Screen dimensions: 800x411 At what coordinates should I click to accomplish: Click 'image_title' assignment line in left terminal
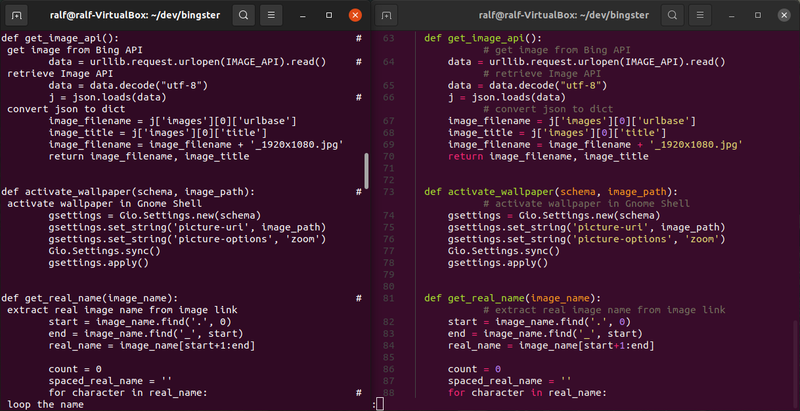158,133
